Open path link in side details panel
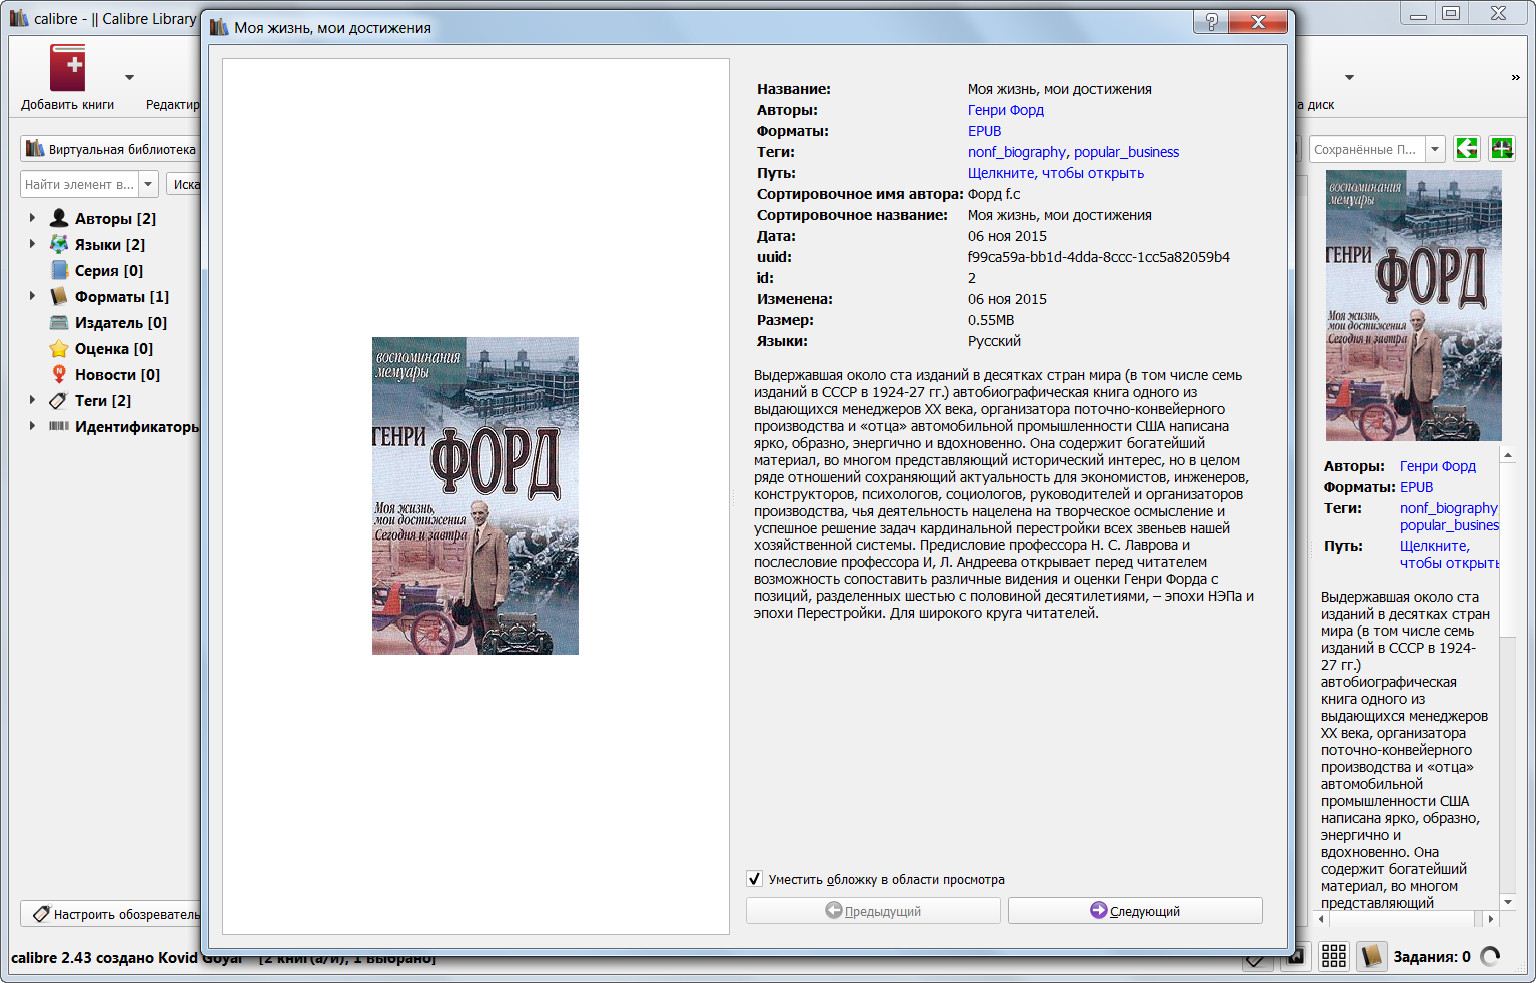This screenshot has width=1536, height=983. 1449,554
